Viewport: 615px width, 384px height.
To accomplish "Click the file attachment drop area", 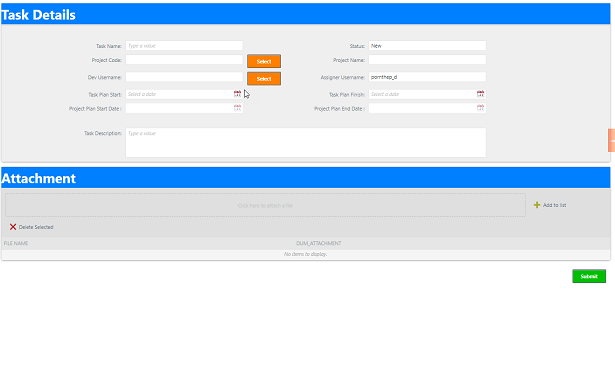I will (x=265, y=205).
